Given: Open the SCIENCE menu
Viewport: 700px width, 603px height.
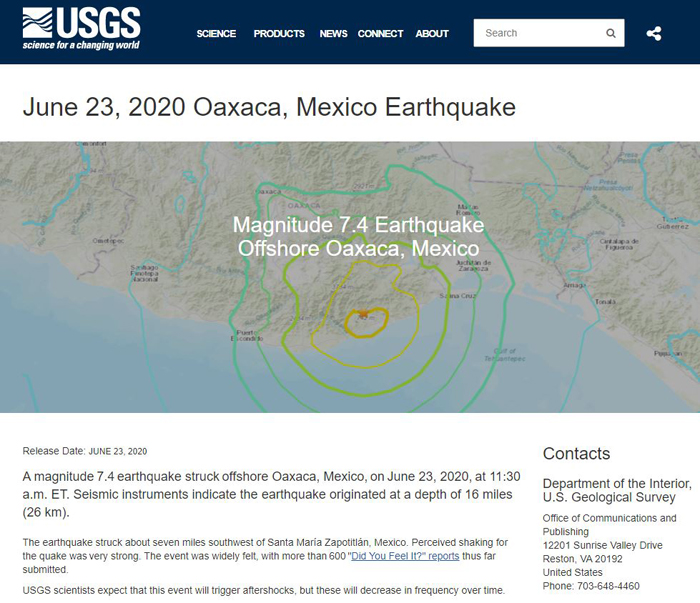Looking at the screenshot, I should pos(216,33).
